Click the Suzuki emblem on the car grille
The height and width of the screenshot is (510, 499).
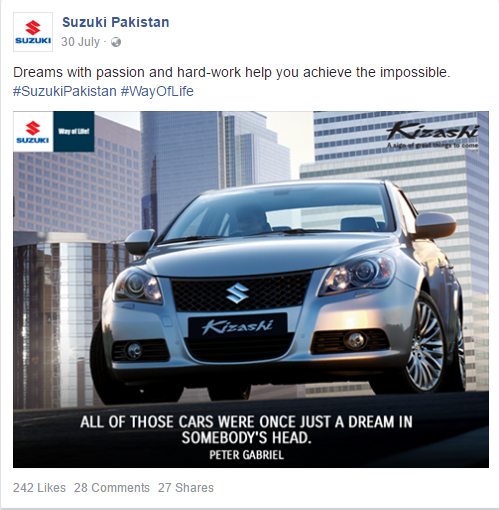tap(237, 293)
